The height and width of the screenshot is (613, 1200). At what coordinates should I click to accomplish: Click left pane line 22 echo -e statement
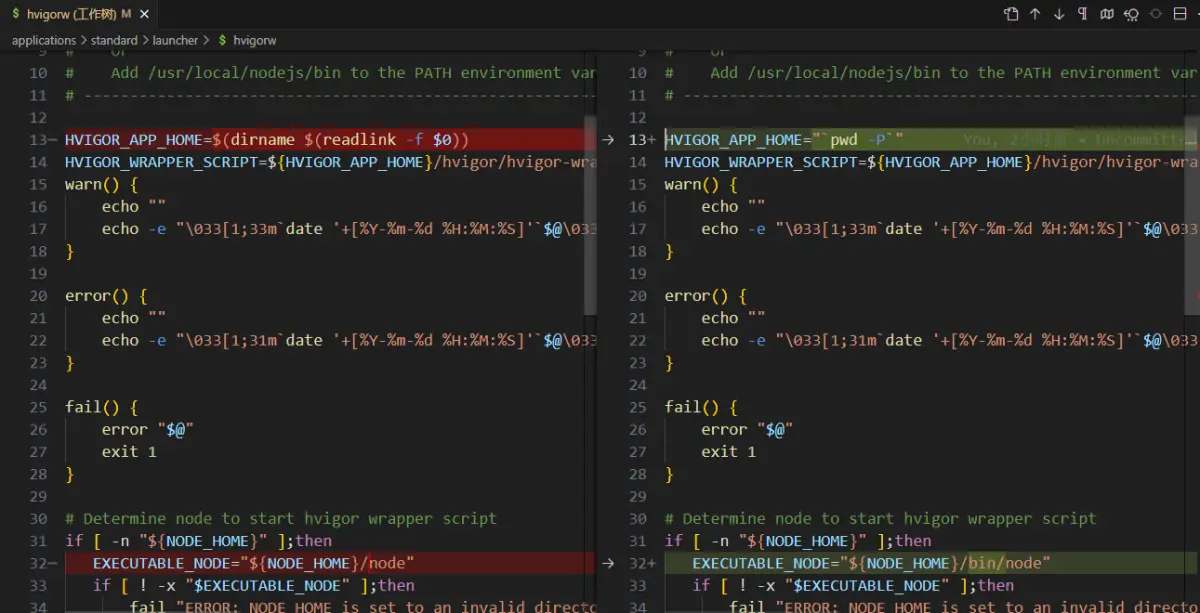[x=349, y=340]
